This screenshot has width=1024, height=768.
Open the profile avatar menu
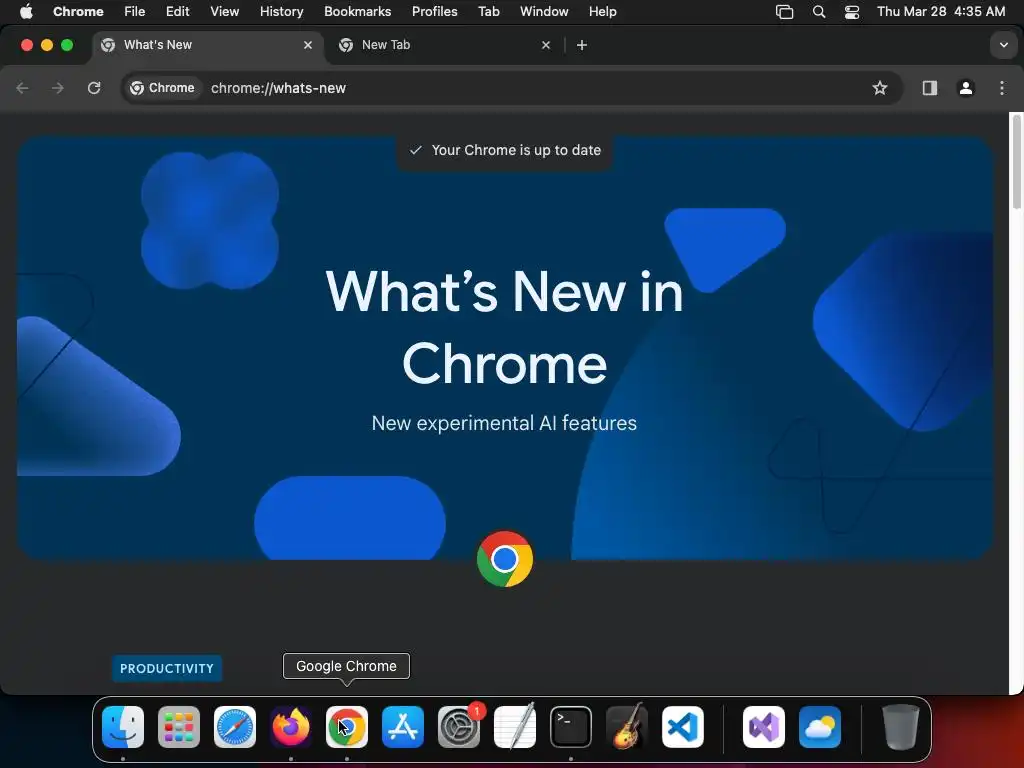tap(966, 88)
